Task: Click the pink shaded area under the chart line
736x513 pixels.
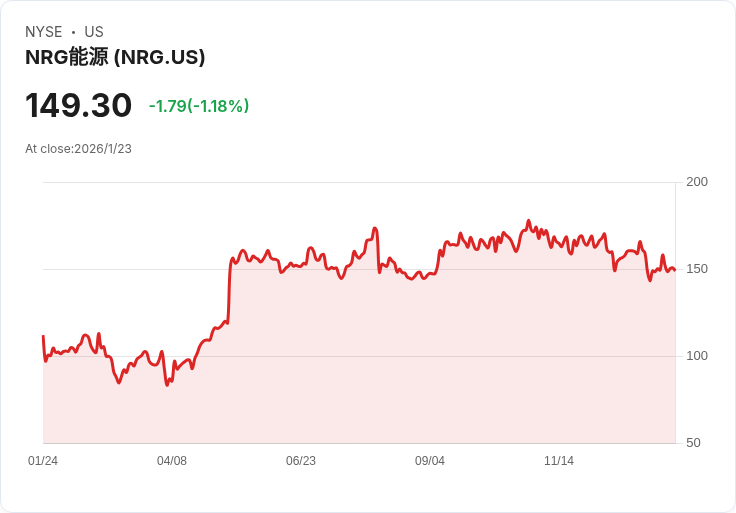Action: click(359, 366)
